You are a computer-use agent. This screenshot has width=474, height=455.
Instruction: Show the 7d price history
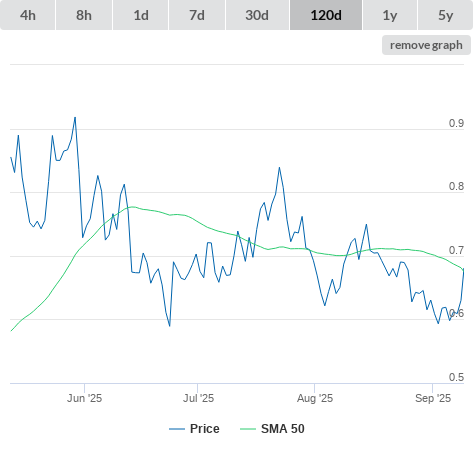pyautogui.click(x=197, y=15)
